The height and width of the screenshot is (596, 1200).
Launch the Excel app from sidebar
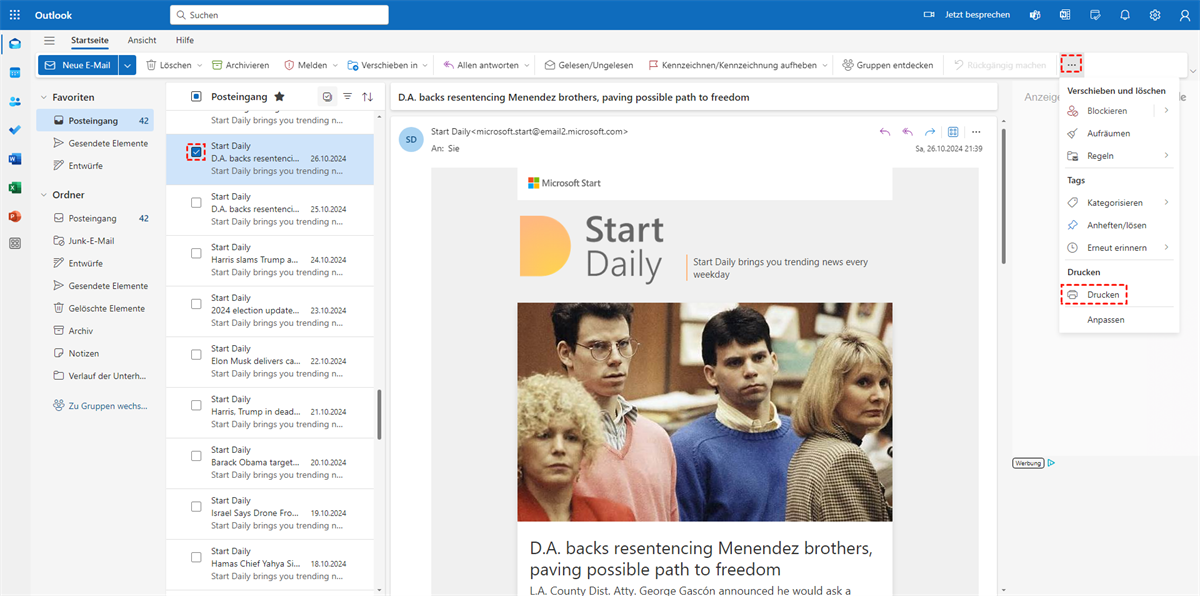coord(15,187)
